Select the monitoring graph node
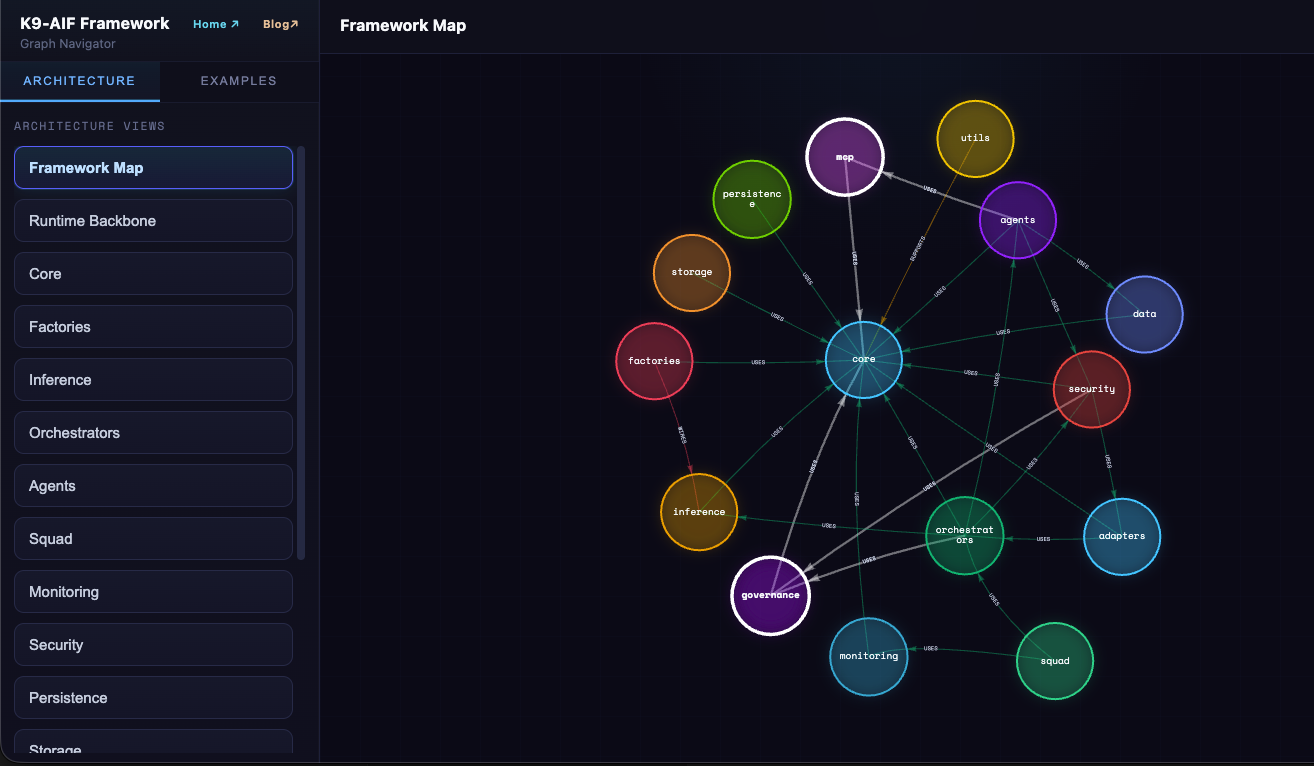 click(x=869, y=656)
